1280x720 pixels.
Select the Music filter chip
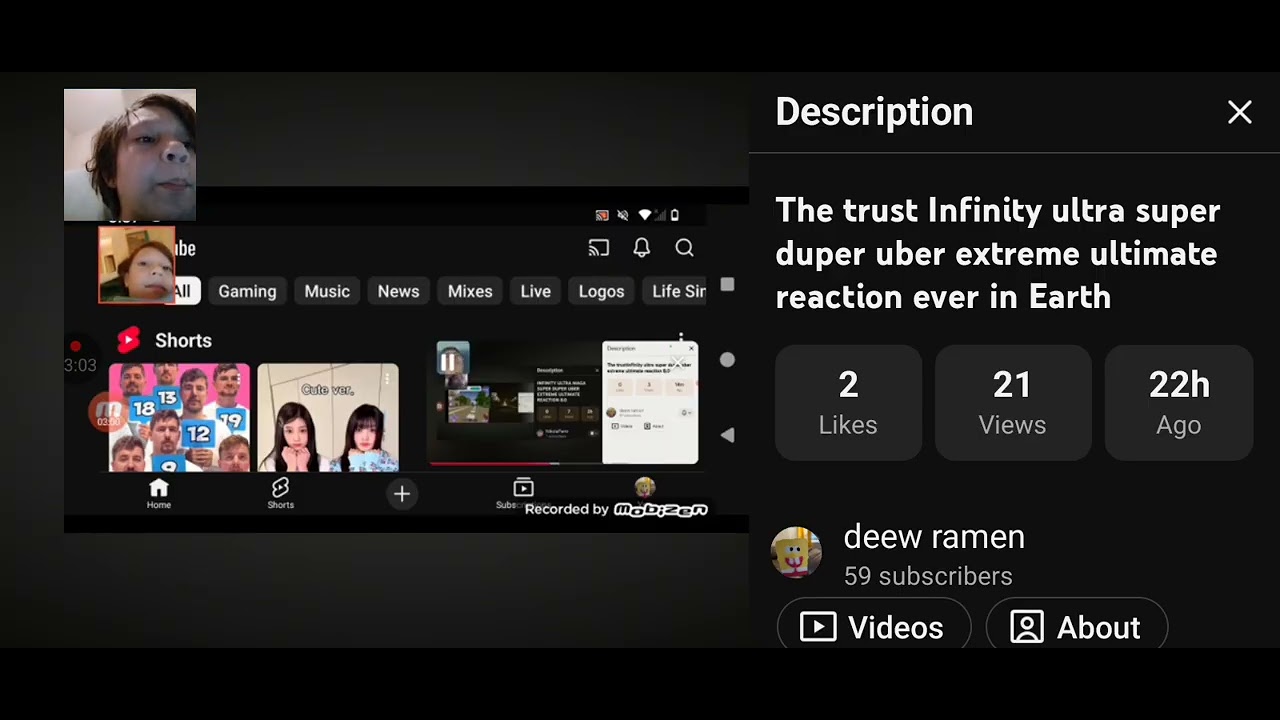[327, 291]
